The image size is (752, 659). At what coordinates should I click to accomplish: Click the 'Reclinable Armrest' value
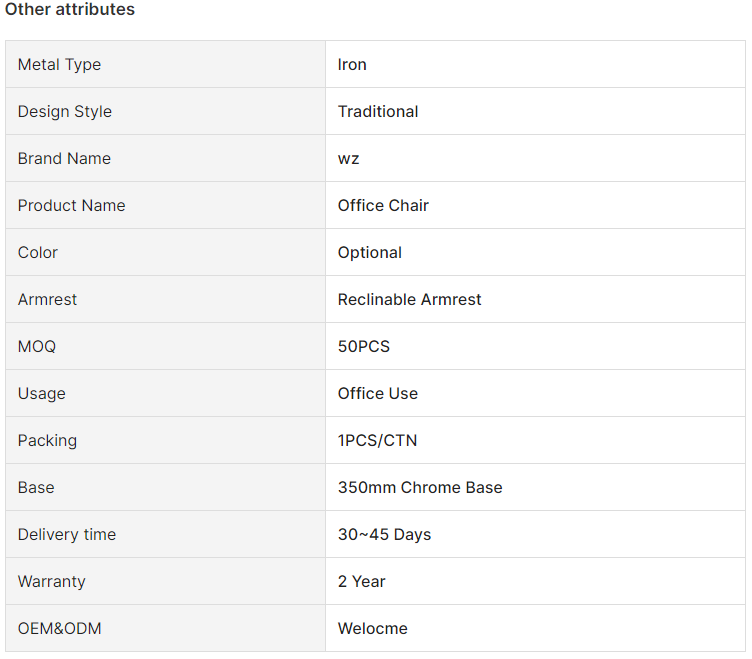click(409, 299)
